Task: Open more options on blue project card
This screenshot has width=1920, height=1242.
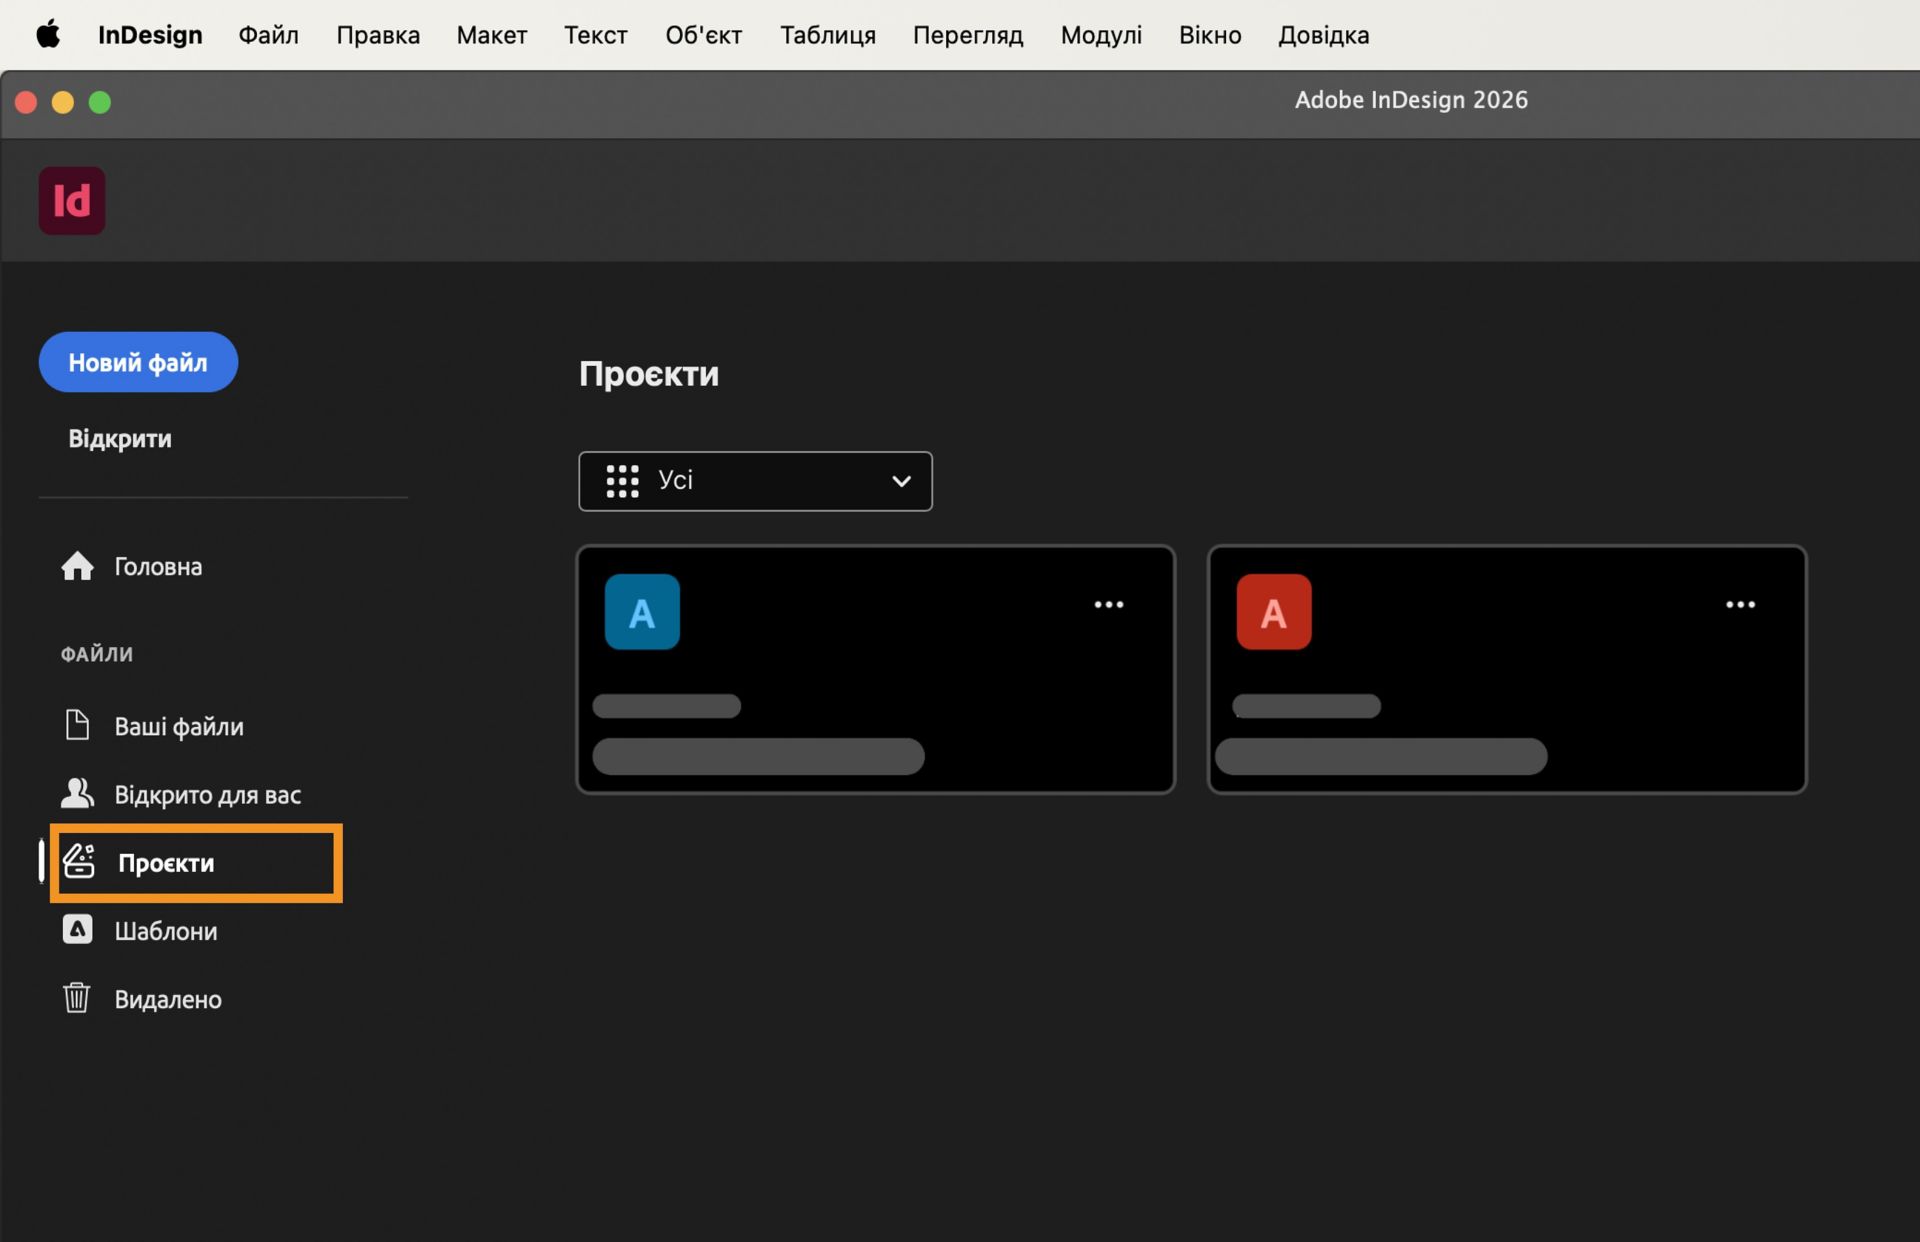Action: 1108,605
